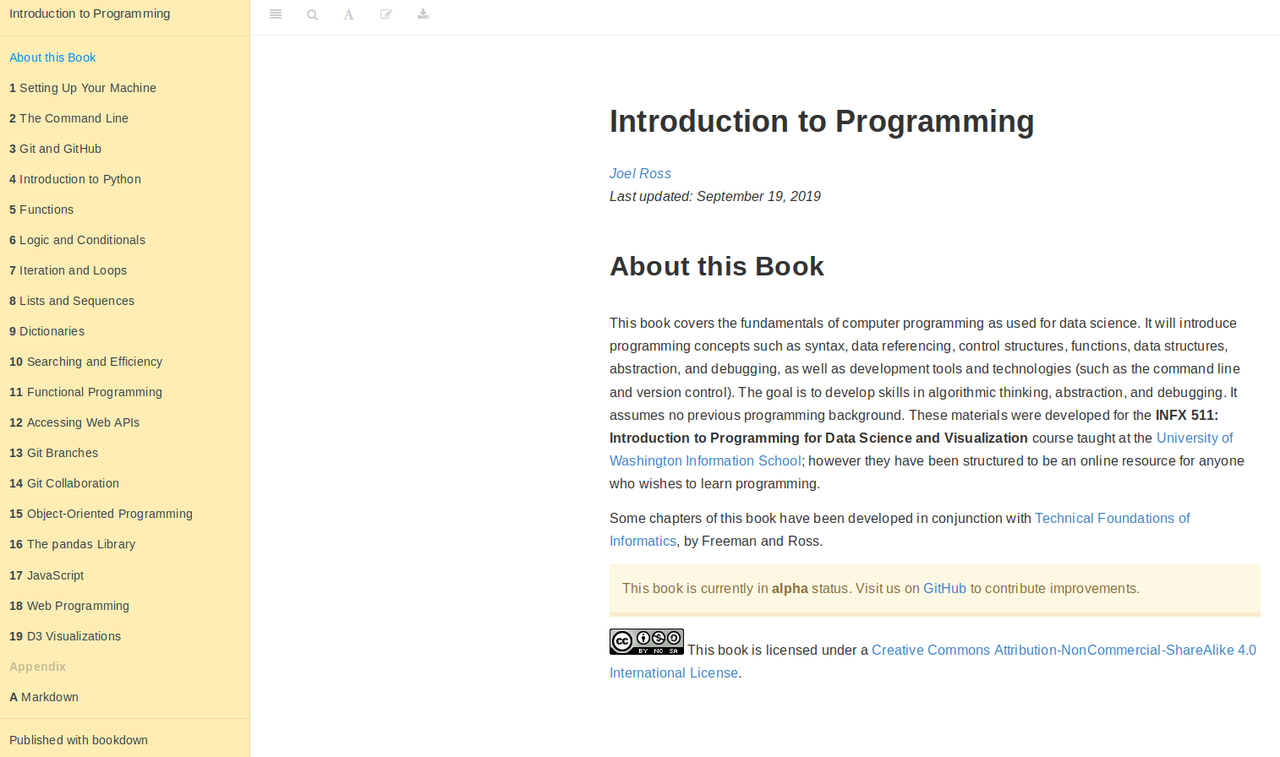Click the Creative Commons license badge

coord(646,642)
